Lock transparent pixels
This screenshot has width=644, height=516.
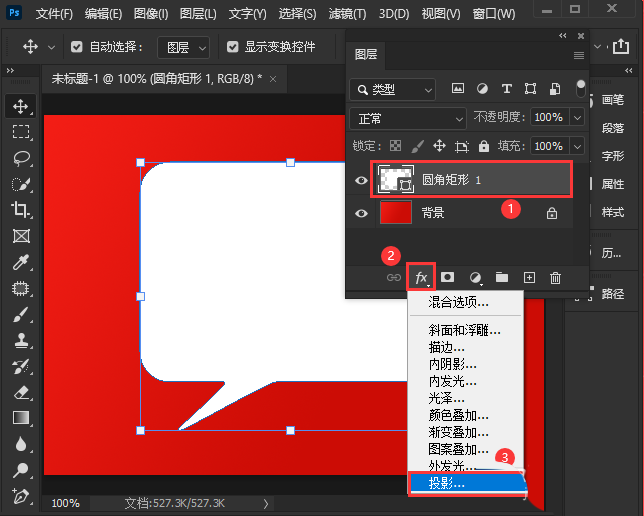pyautogui.click(x=396, y=145)
